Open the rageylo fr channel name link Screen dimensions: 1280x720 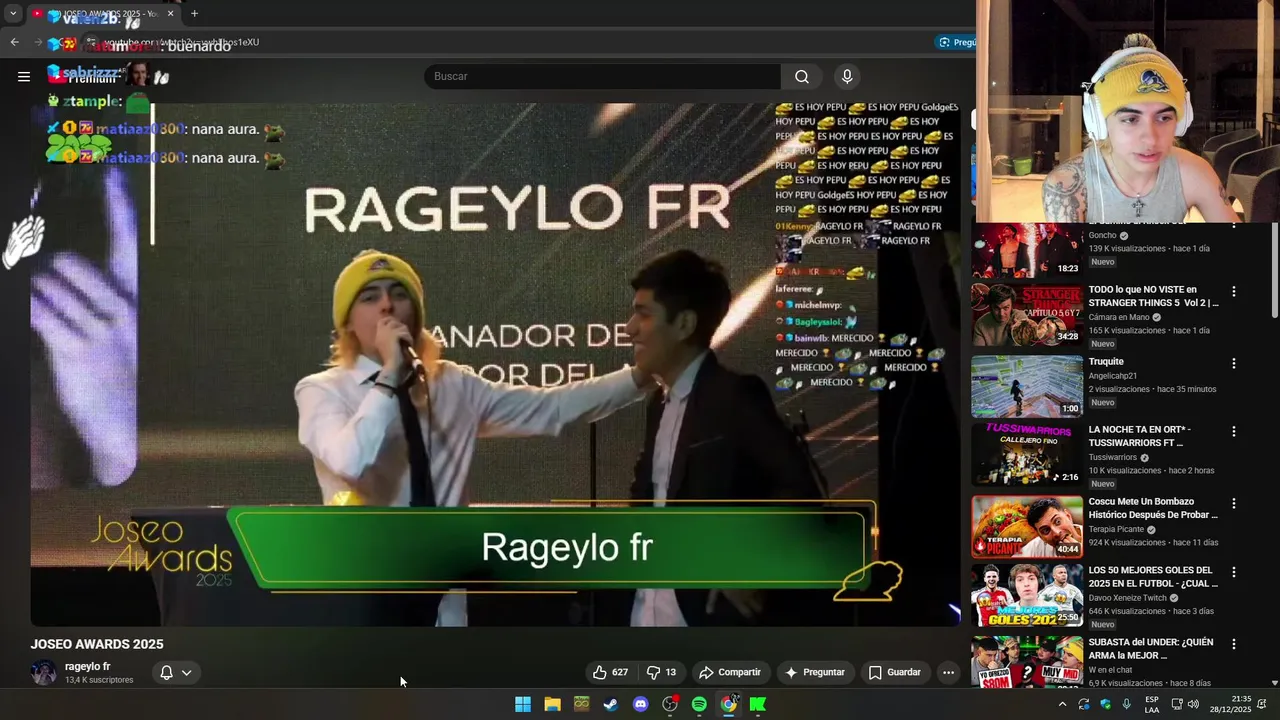point(88,666)
